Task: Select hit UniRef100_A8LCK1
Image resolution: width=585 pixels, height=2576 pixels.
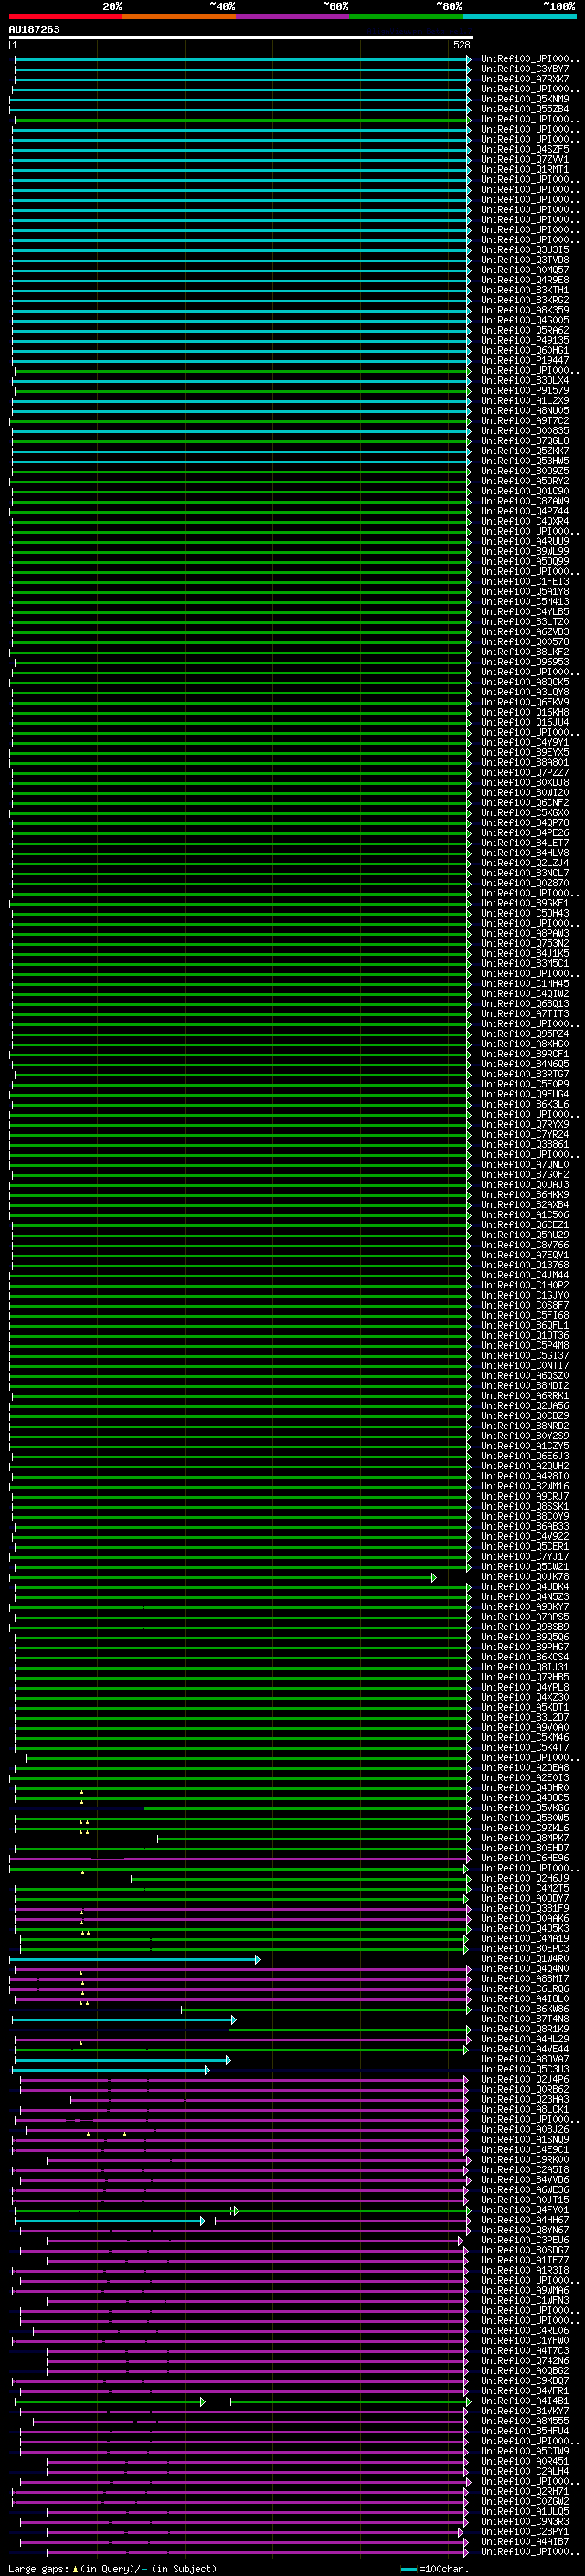Action: point(525,2109)
